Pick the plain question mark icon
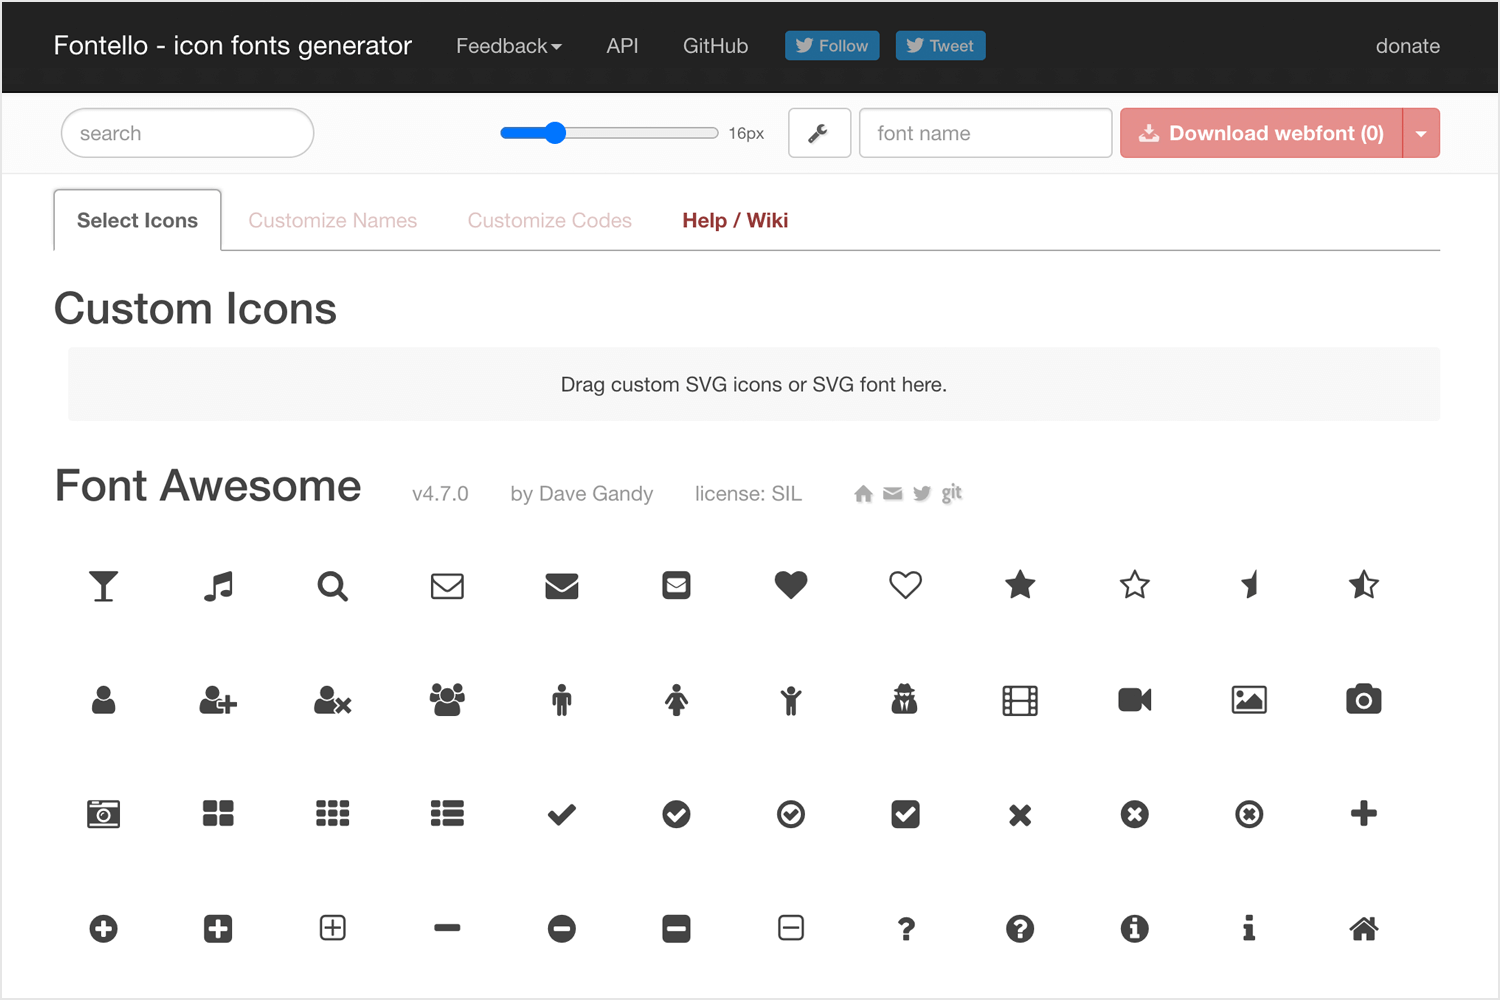 point(906,930)
